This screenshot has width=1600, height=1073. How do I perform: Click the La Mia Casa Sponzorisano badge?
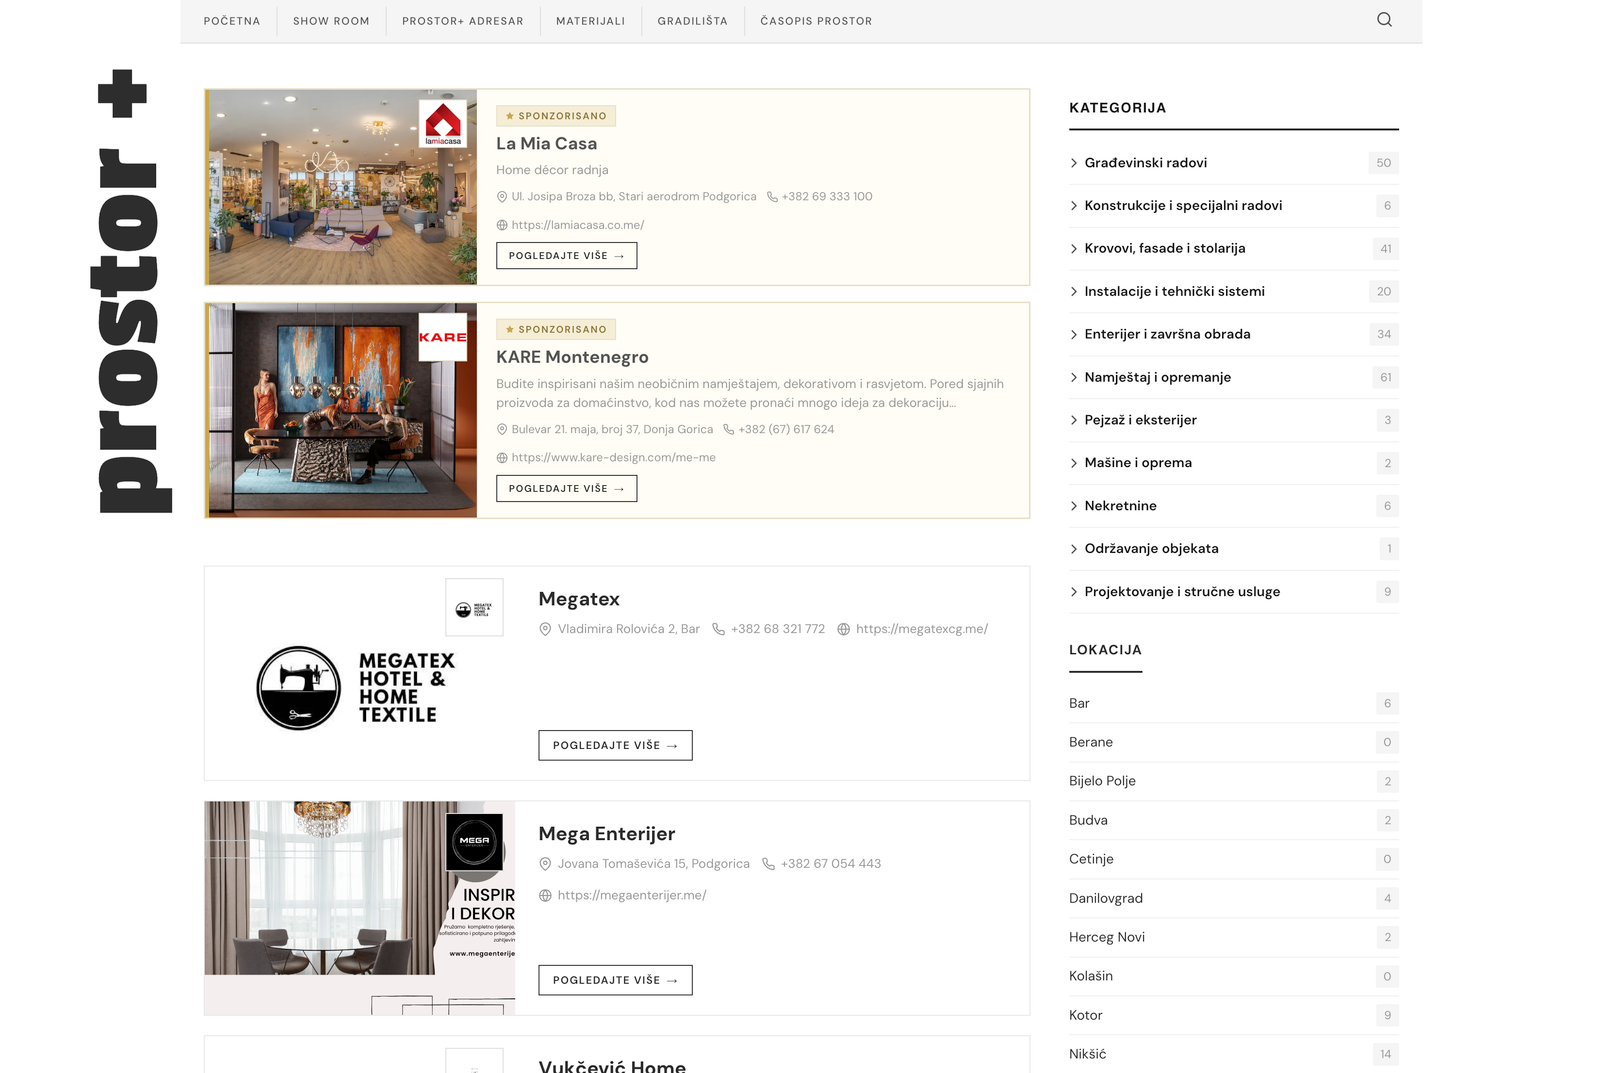pyautogui.click(x=556, y=116)
